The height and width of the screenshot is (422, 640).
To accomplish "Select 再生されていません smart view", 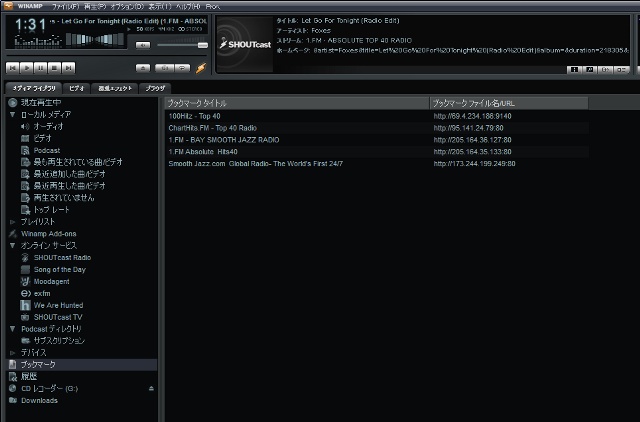I will pos(64,198).
